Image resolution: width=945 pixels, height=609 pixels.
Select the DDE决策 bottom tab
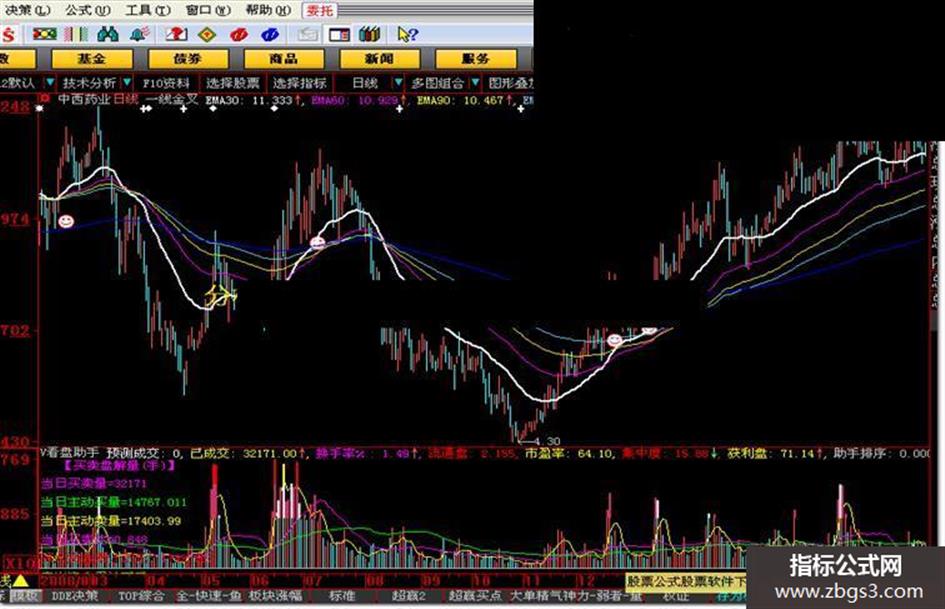click(x=75, y=596)
